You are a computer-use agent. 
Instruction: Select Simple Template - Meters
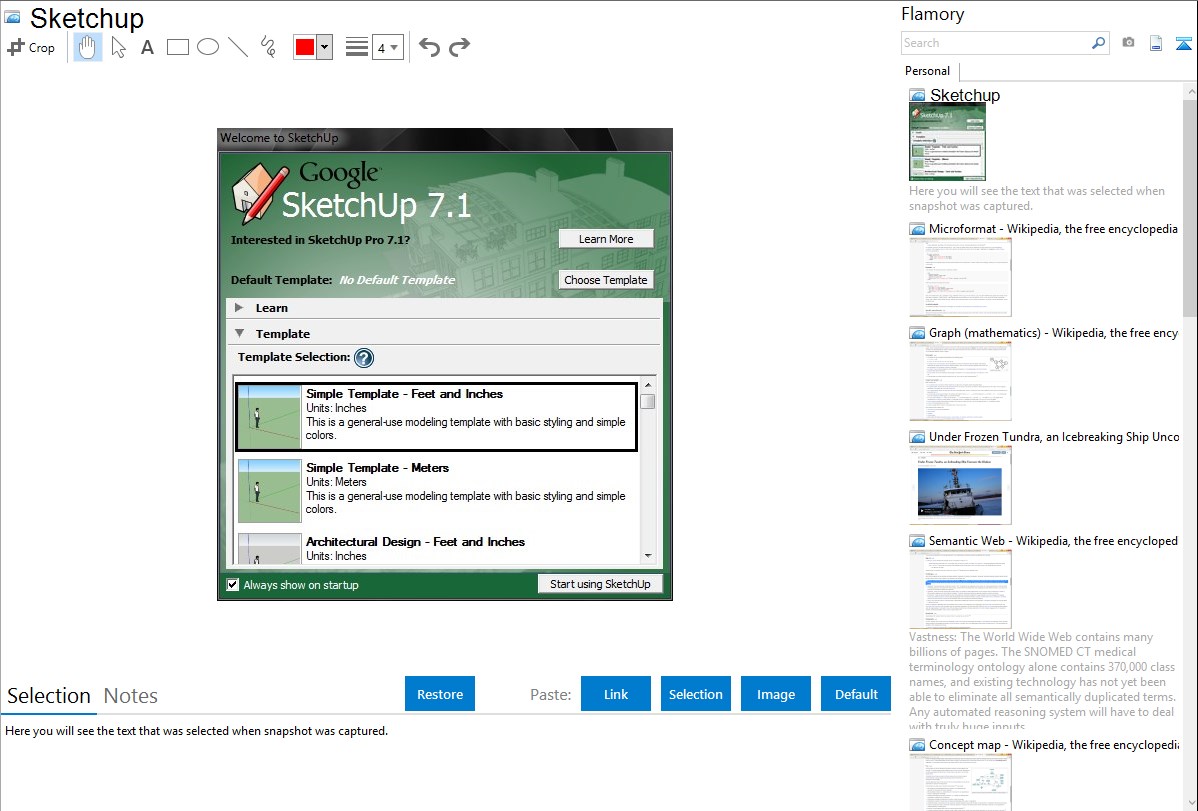[436, 490]
